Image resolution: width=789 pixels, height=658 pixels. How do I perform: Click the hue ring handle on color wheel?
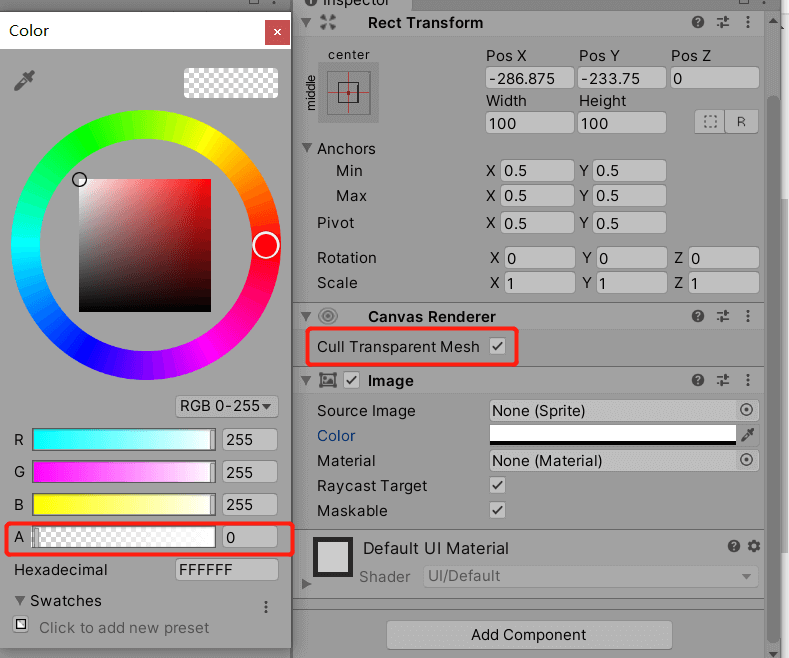tap(266, 245)
